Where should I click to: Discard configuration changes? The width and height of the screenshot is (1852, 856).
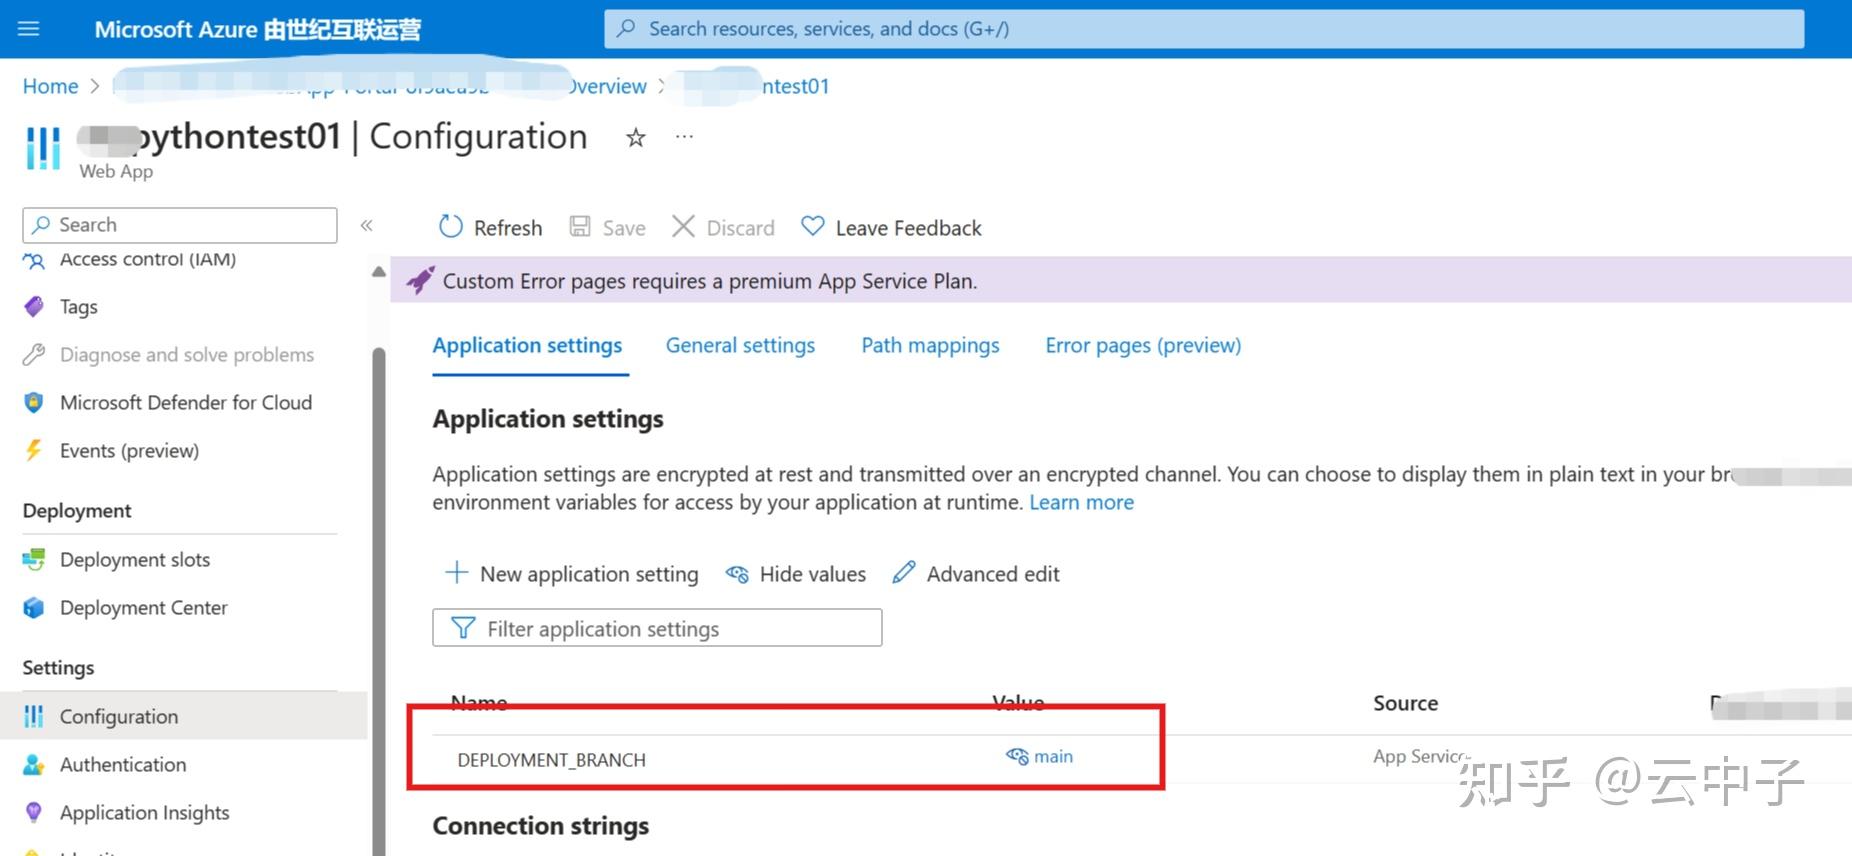pos(723,228)
